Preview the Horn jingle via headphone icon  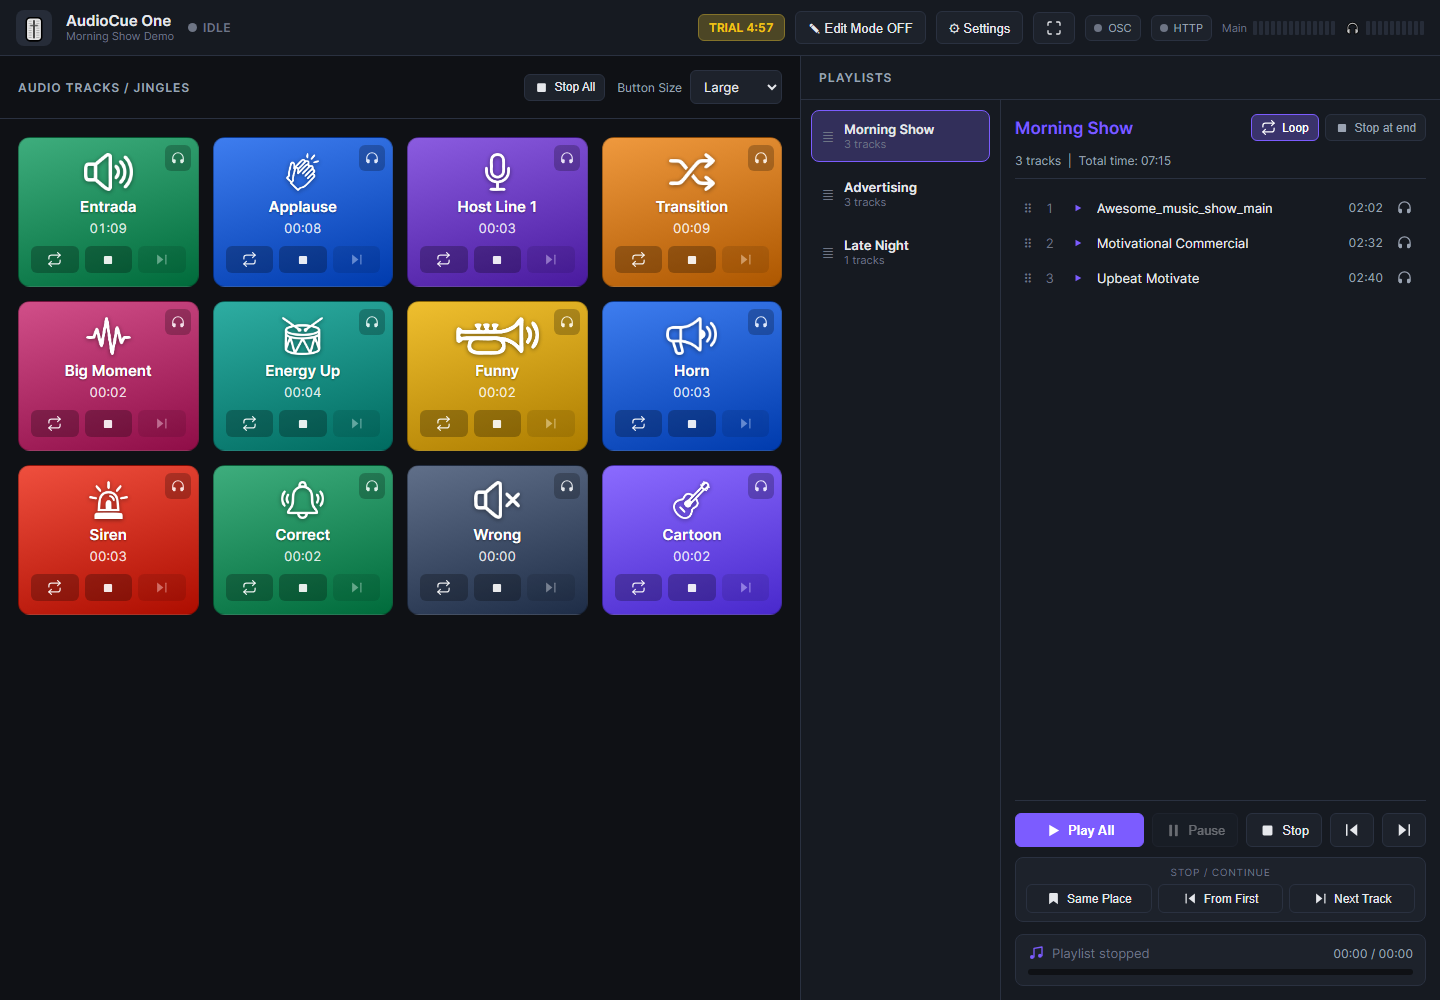coord(761,322)
